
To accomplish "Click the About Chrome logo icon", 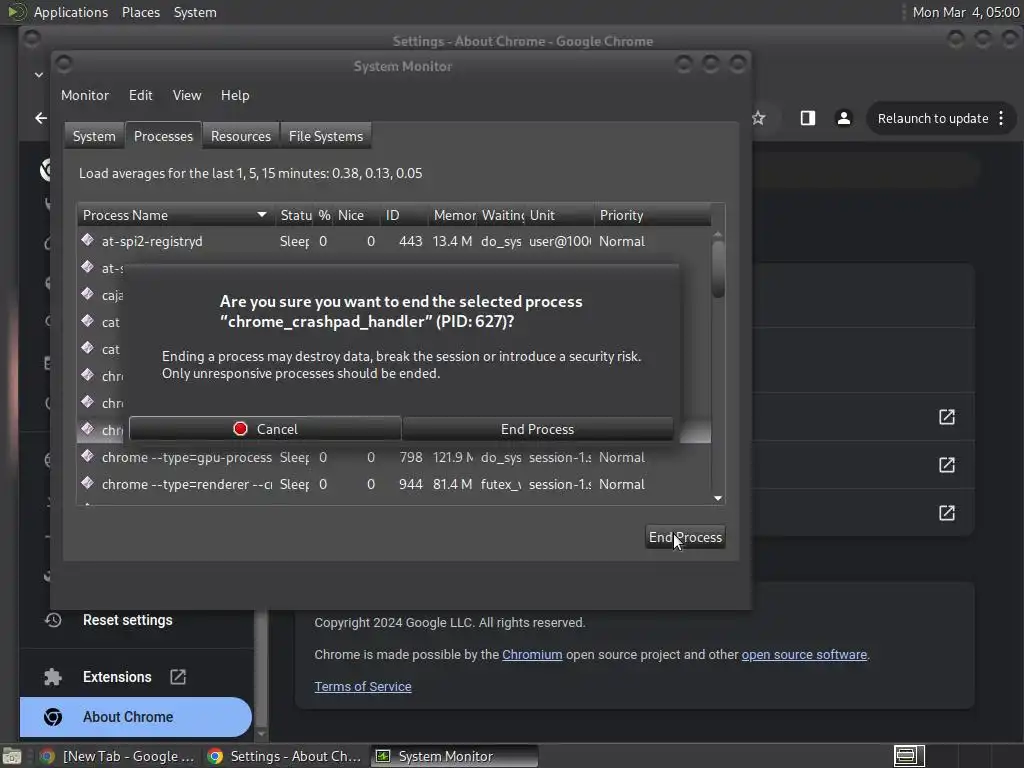I will [x=53, y=717].
